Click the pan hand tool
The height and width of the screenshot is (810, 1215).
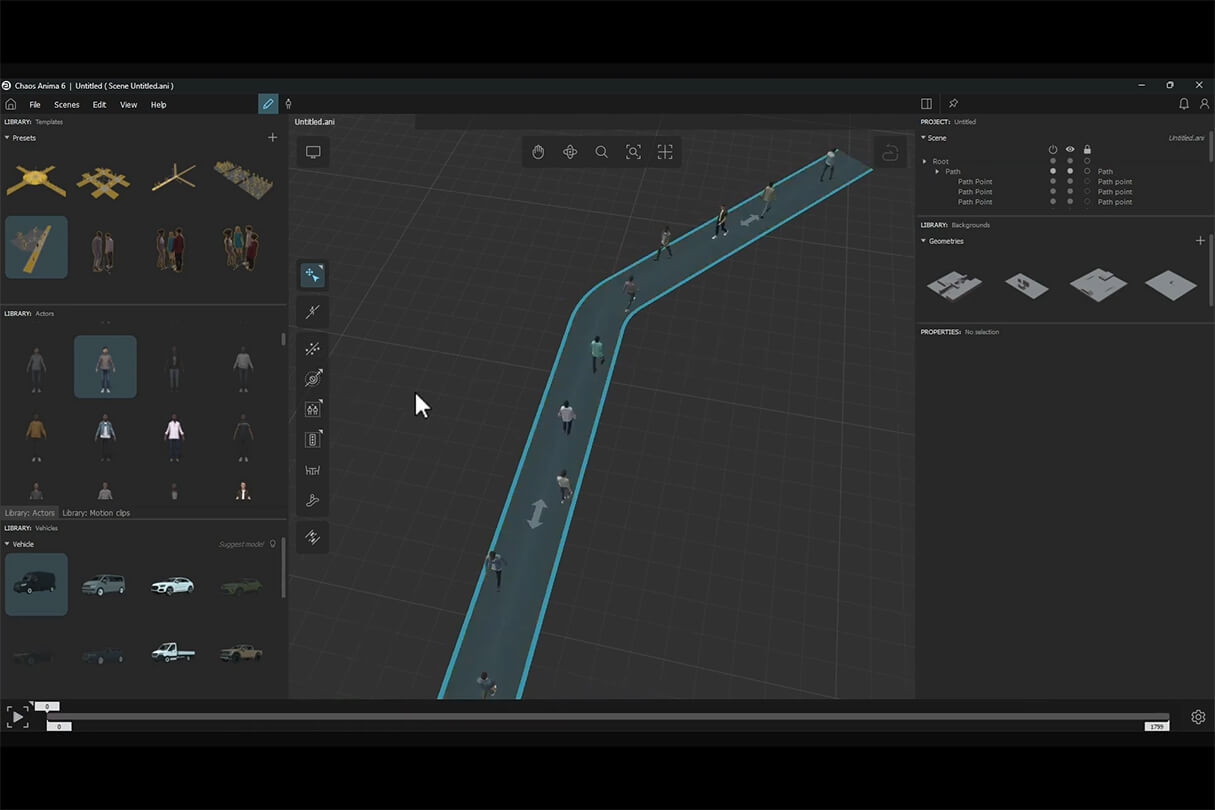coord(538,152)
